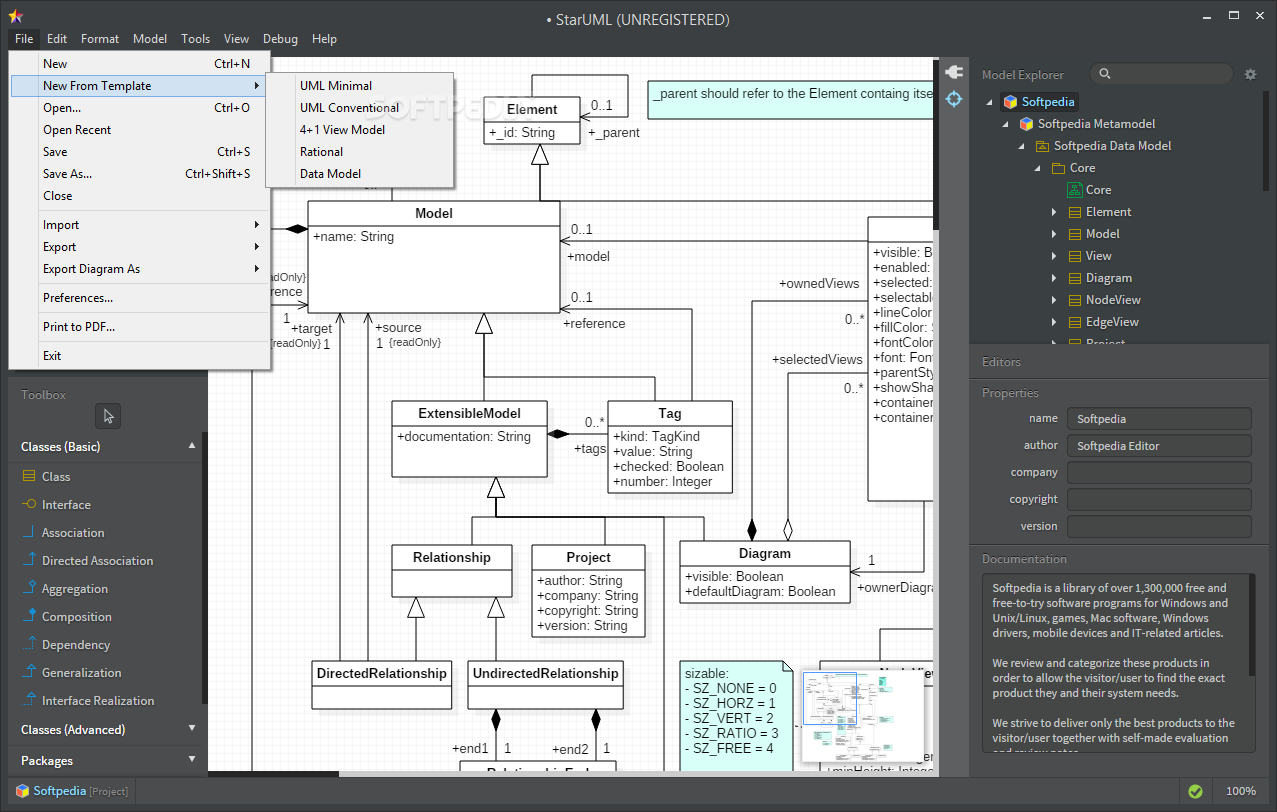Collapse the Core package node

(1038, 168)
